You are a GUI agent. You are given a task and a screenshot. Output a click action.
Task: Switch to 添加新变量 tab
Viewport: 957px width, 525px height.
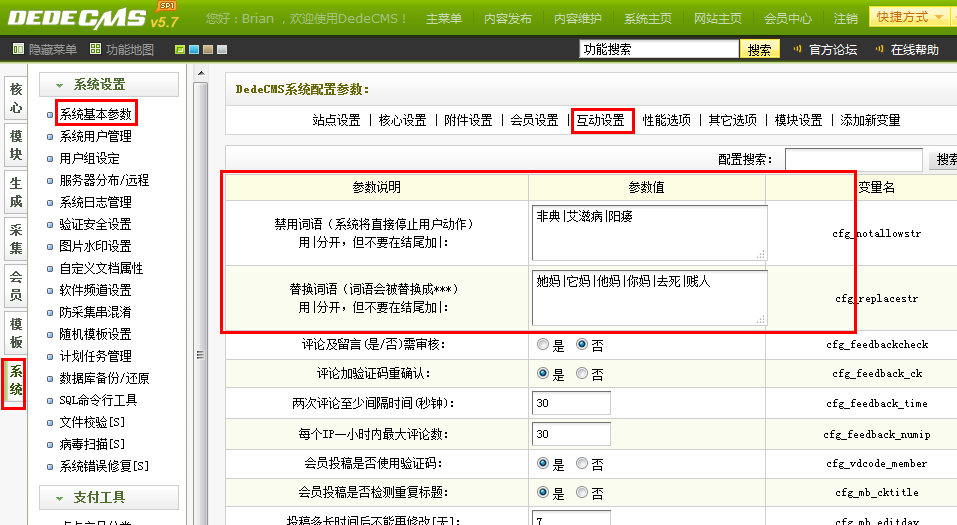coord(870,120)
